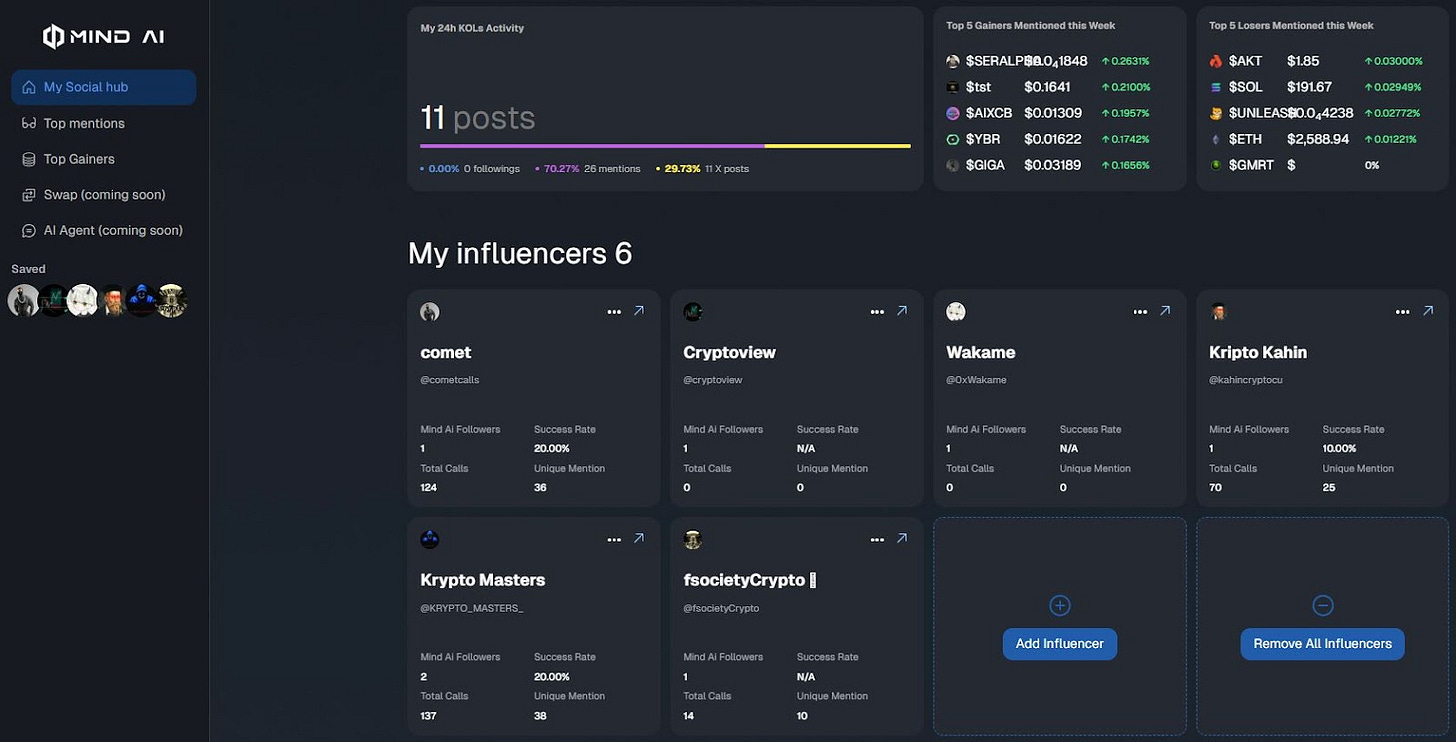The height and width of the screenshot is (742, 1456).
Task: Click Cryptoview card avatar
Action: (693, 312)
